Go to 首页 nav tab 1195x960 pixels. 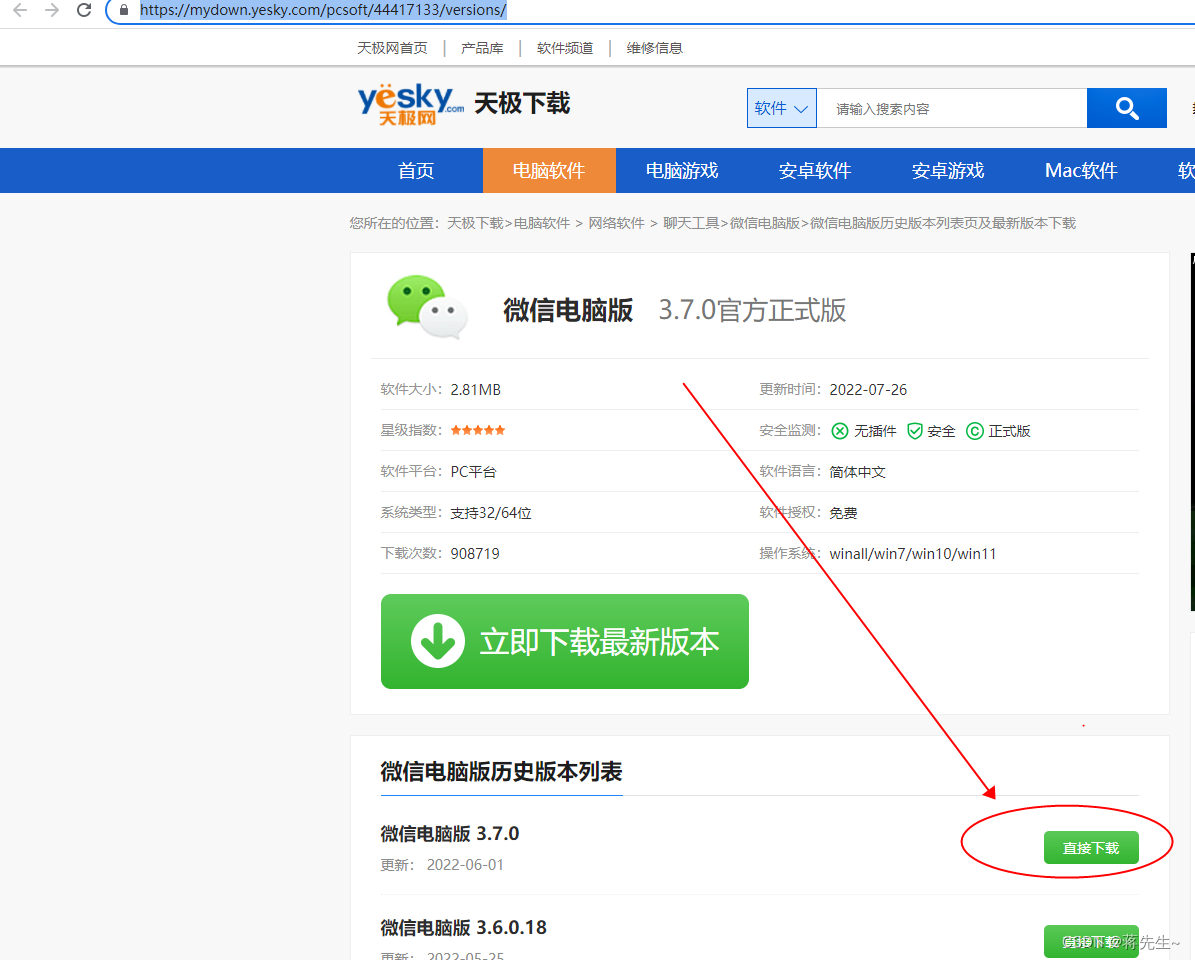[416, 171]
